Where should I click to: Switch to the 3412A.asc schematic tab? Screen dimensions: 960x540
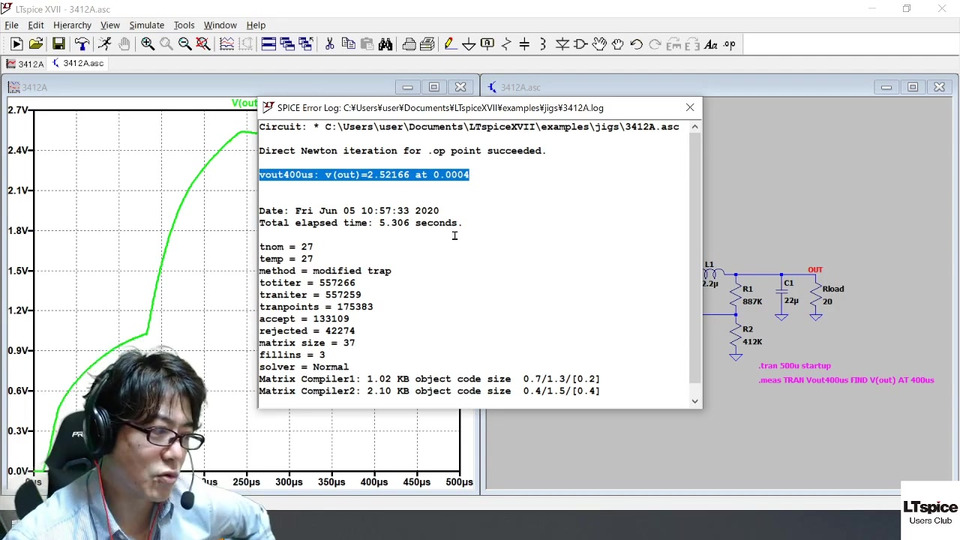pos(78,63)
